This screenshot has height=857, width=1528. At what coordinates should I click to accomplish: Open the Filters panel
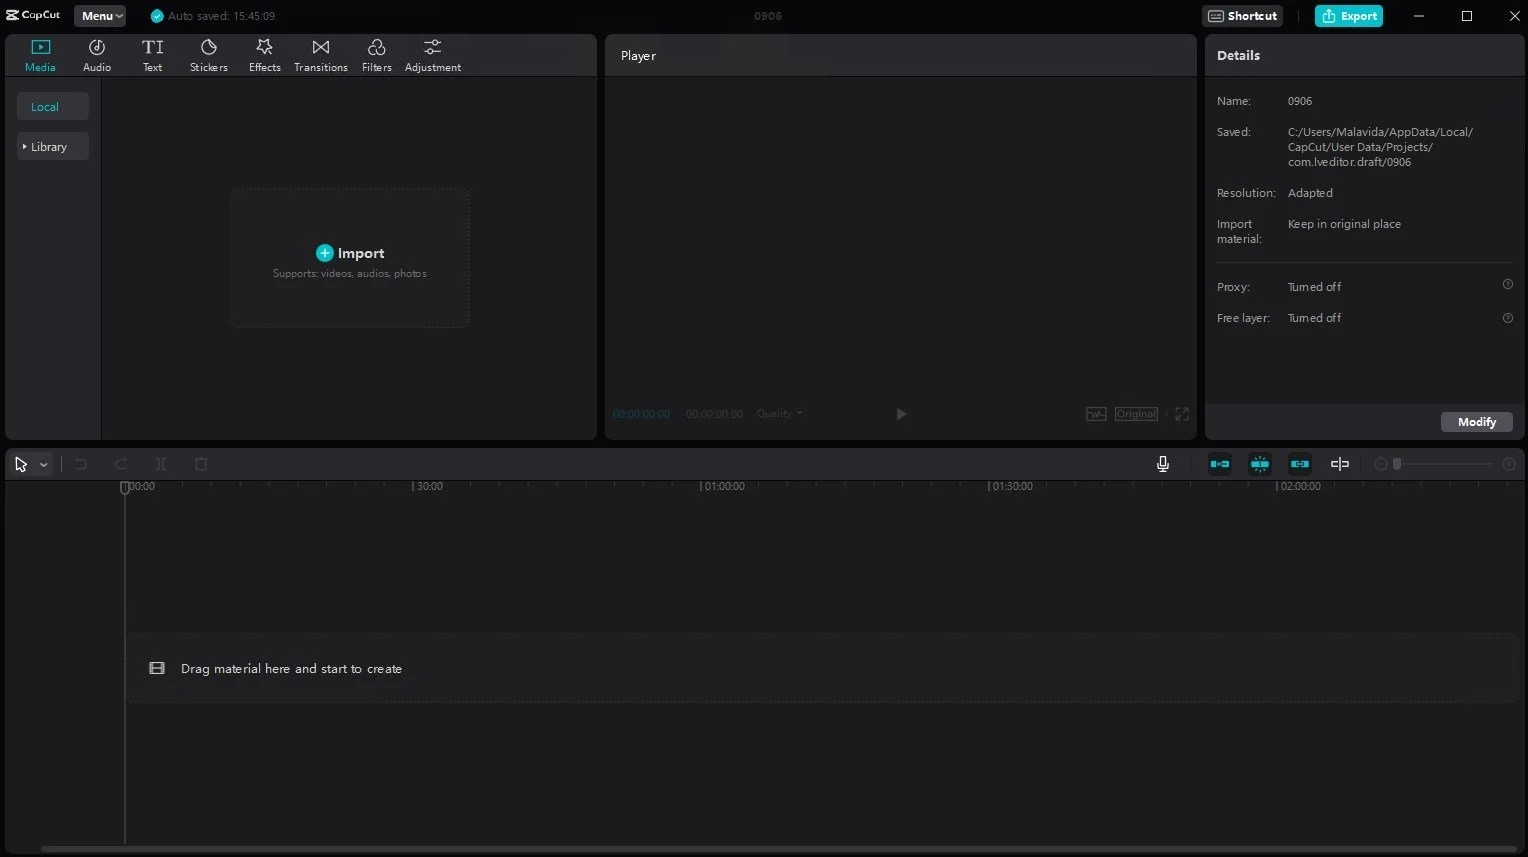coord(377,55)
